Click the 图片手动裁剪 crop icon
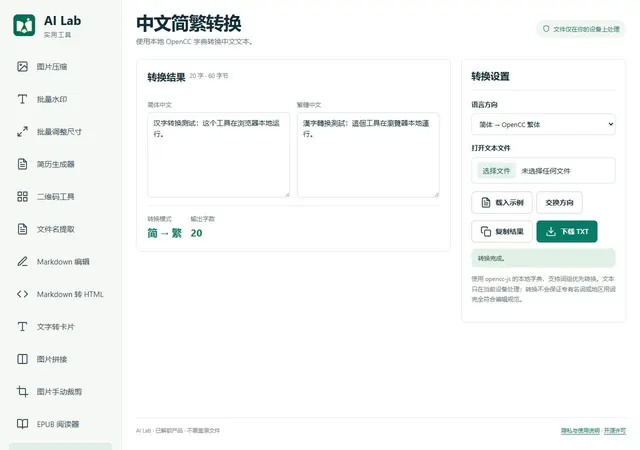Viewport: 640px width, 450px height. tap(22, 391)
